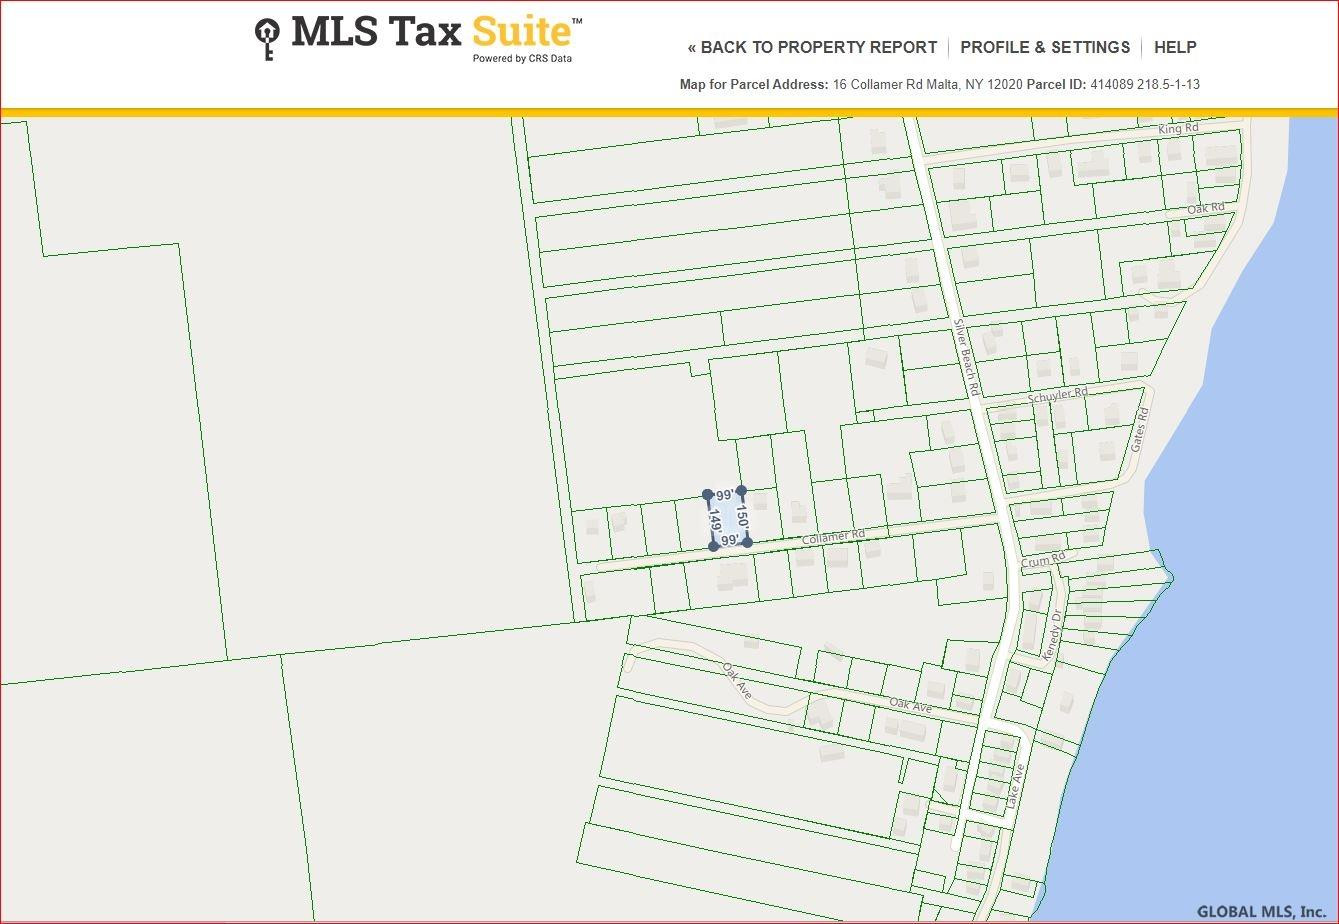This screenshot has width=1339, height=924.
Task: Click the Gates Rd street label
Action: 1139,429
